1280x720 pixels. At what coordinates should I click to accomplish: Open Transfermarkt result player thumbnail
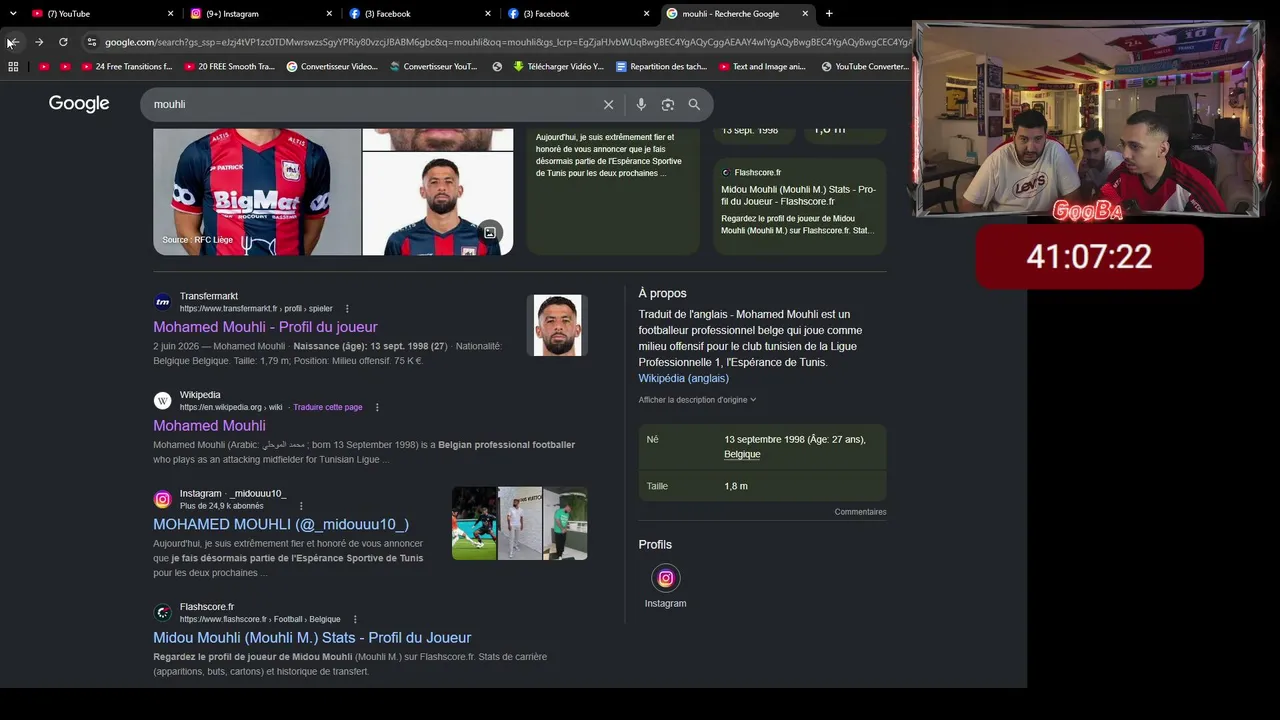[x=557, y=325]
